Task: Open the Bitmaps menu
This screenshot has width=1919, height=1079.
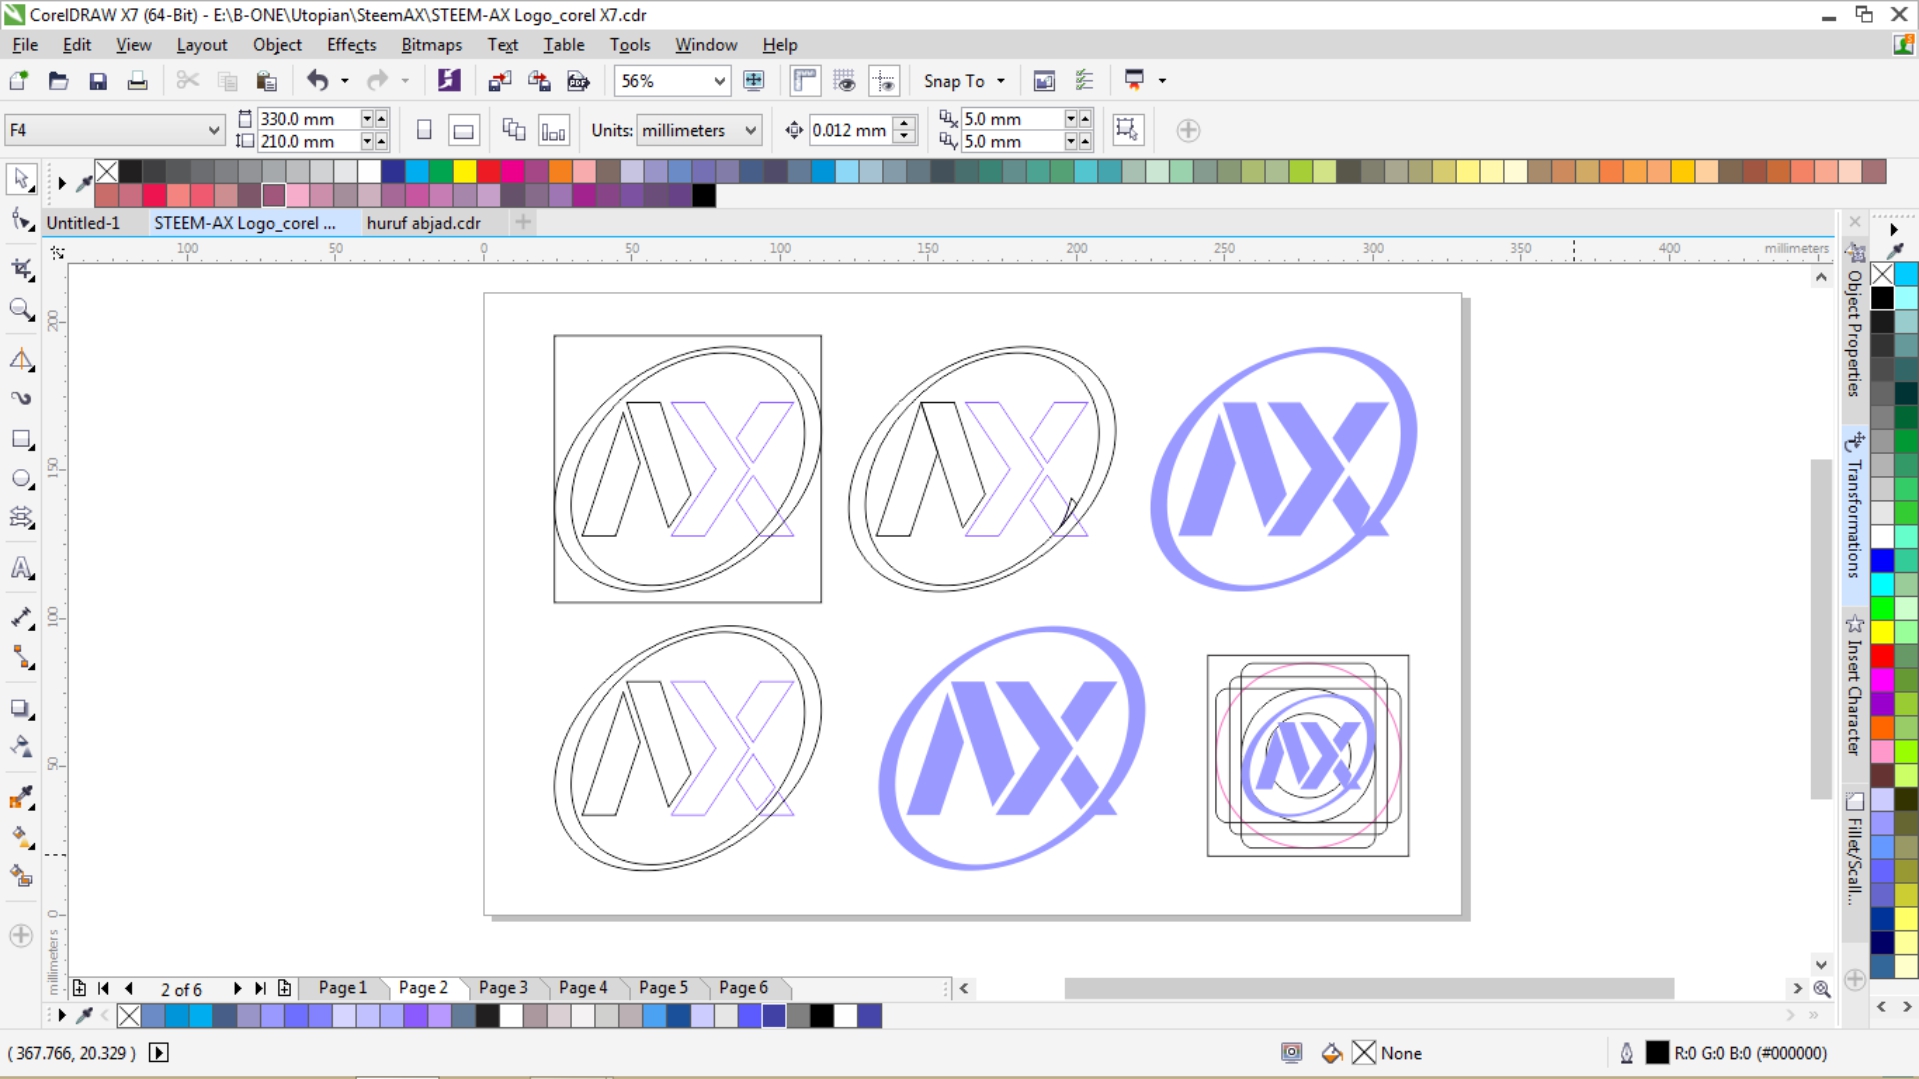Action: pyautogui.click(x=431, y=45)
